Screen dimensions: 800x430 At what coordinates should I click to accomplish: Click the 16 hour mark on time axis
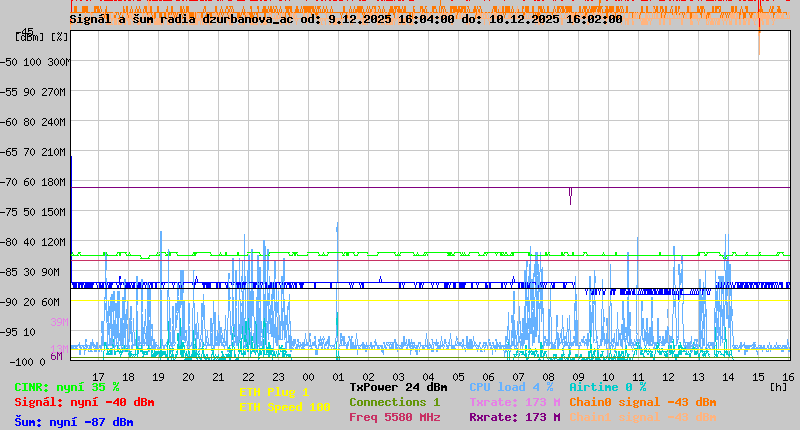point(788,376)
